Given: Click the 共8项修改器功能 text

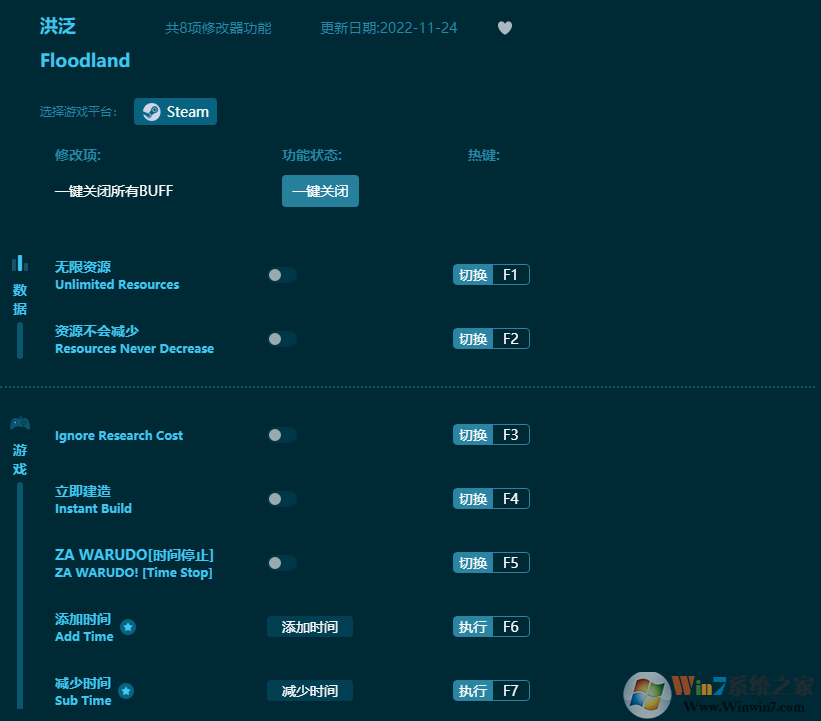Looking at the screenshot, I should tap(218, 28).
